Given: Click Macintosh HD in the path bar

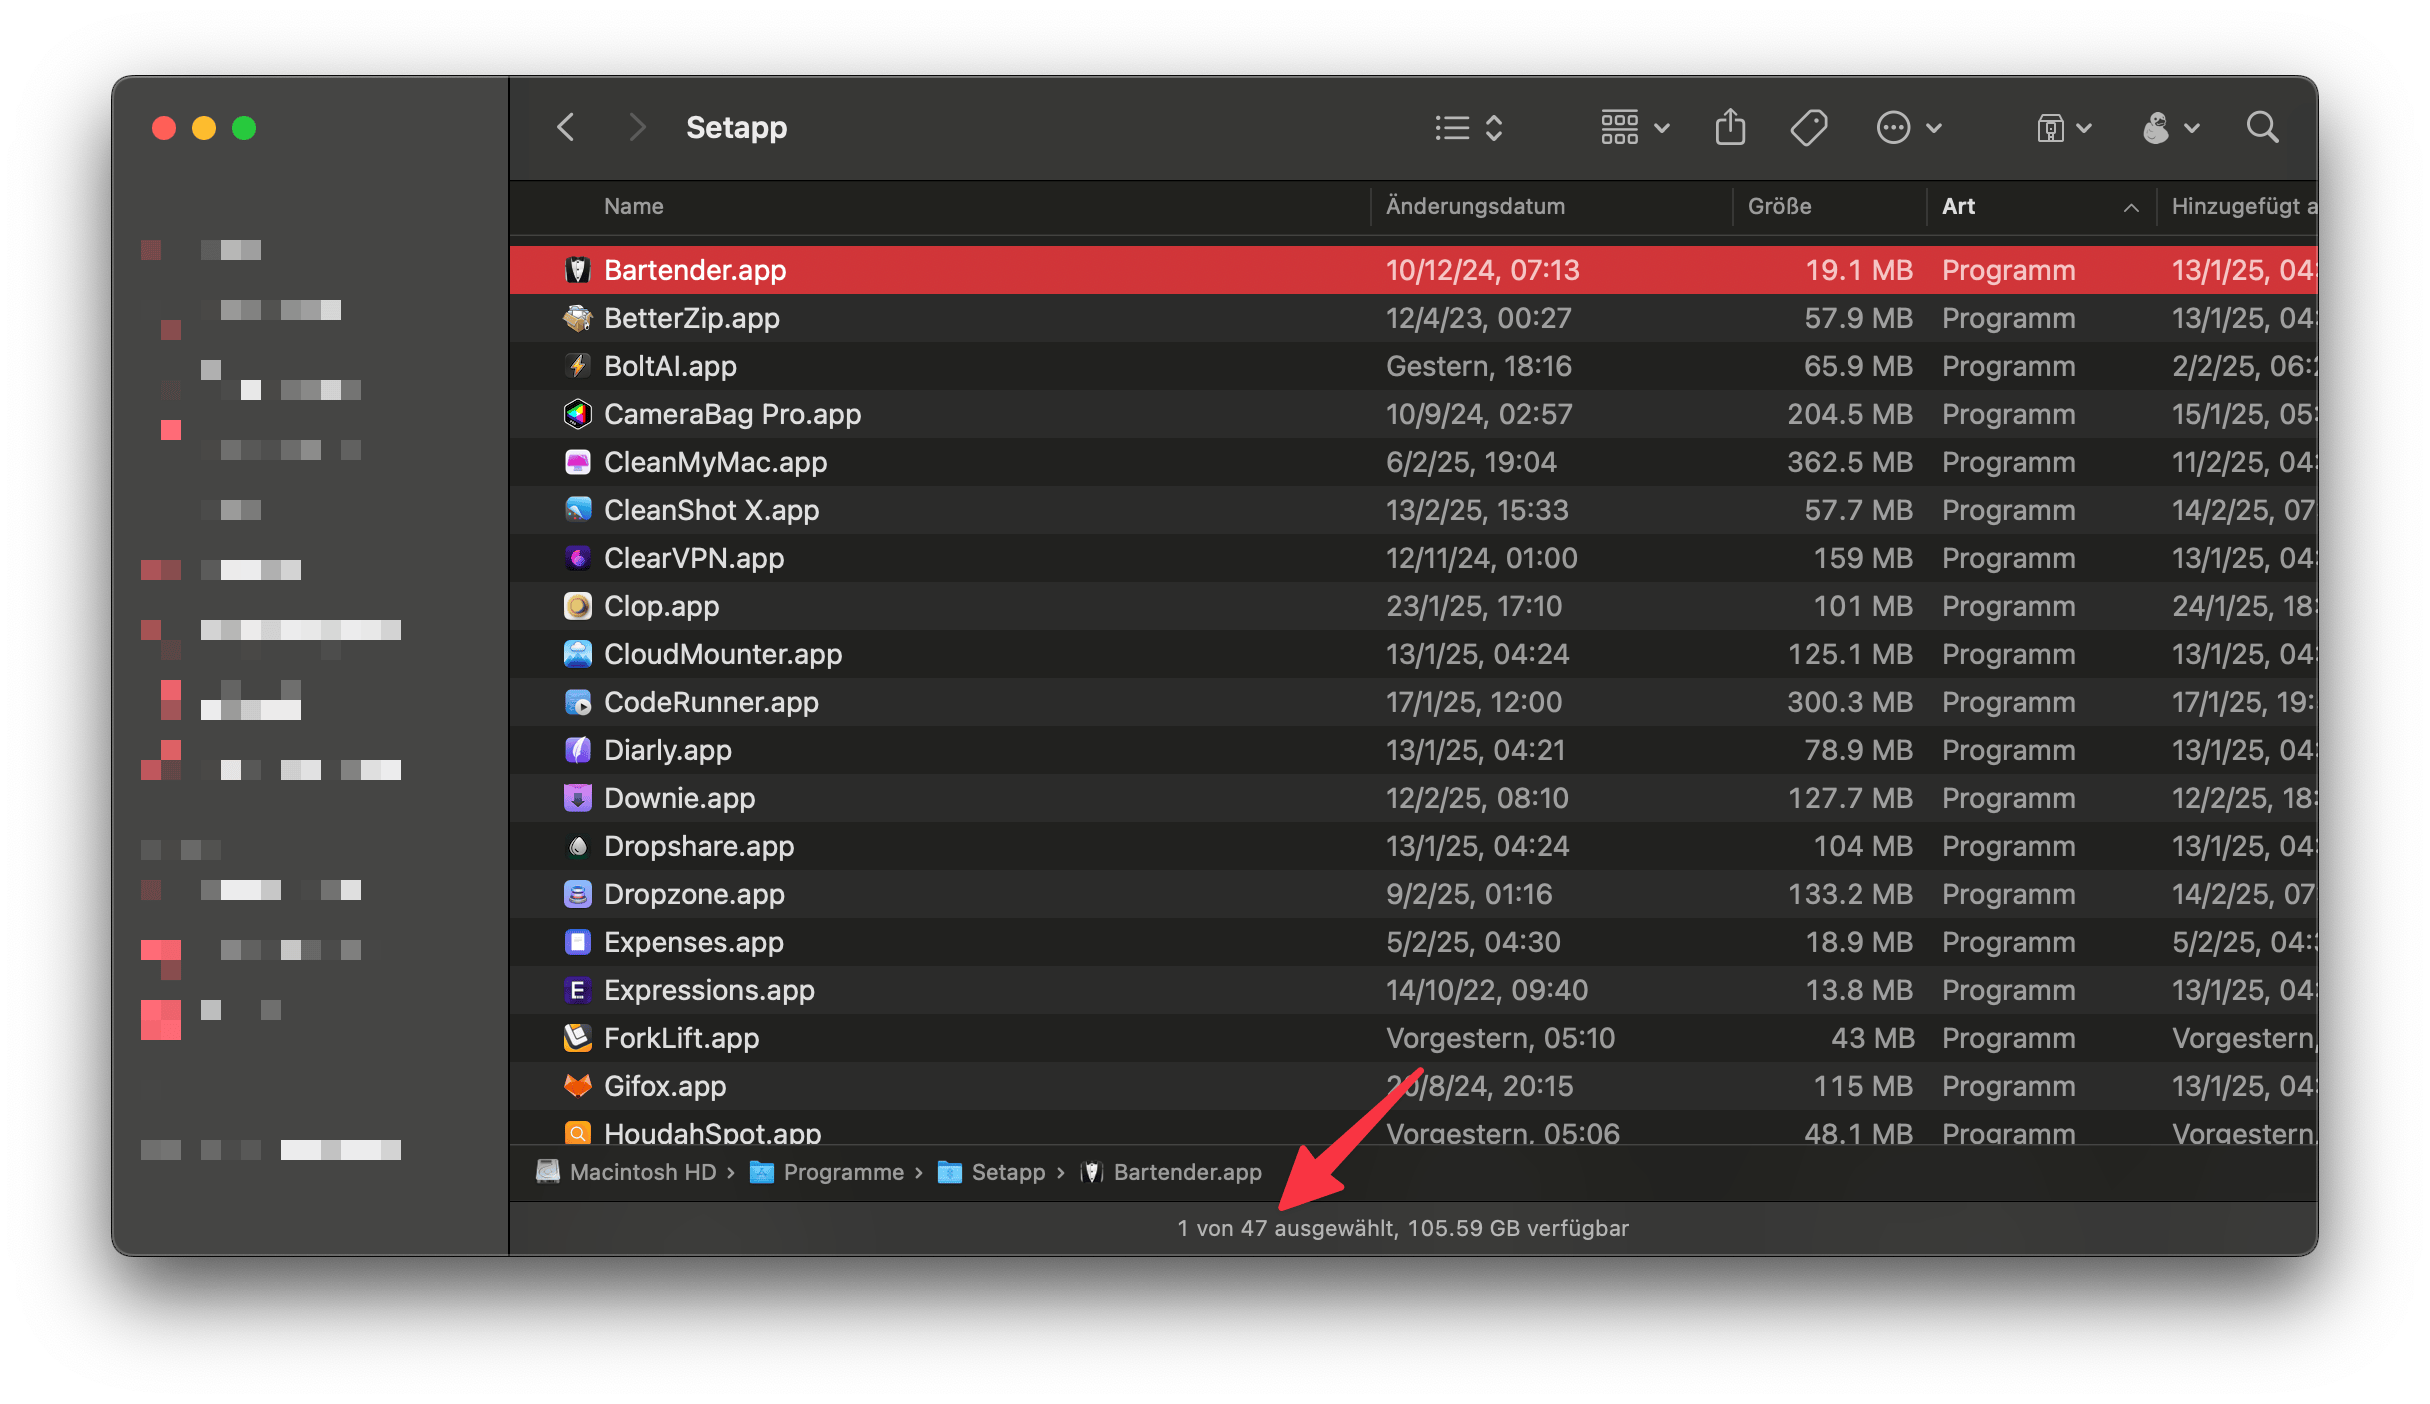Looking at the screenshot, I should pyautogui.click(x=626, y=1172).
